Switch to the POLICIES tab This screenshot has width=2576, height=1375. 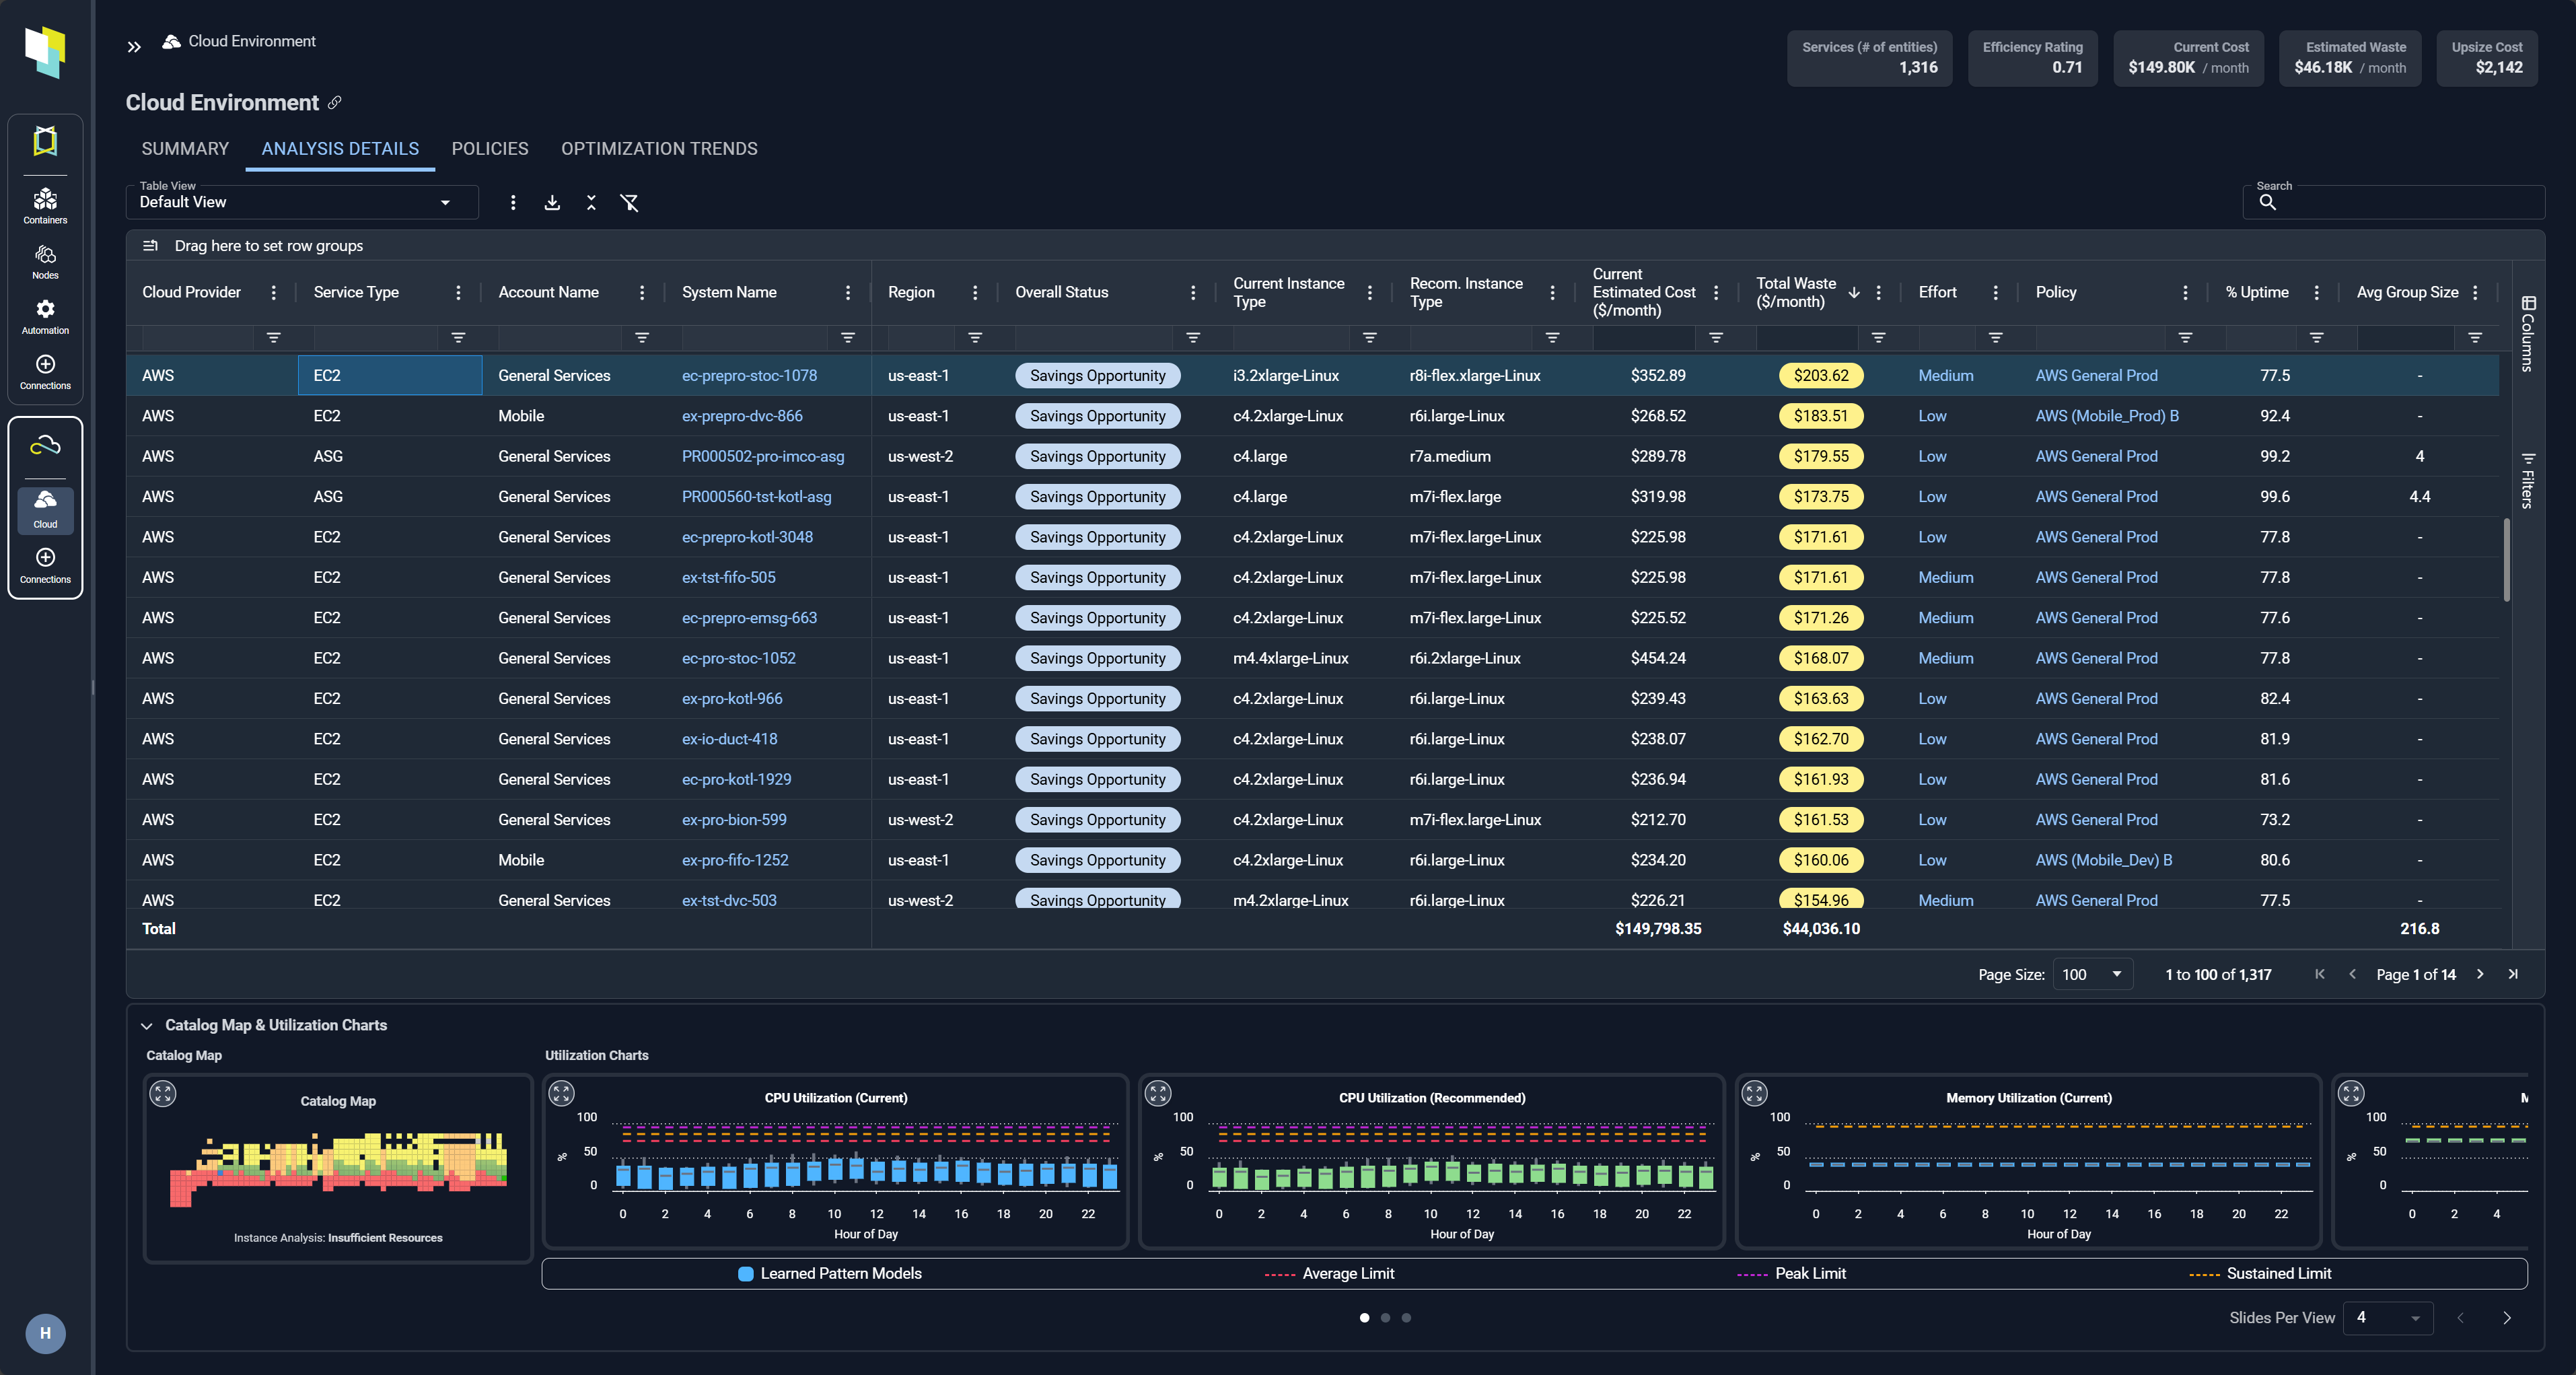click(489, 149)
